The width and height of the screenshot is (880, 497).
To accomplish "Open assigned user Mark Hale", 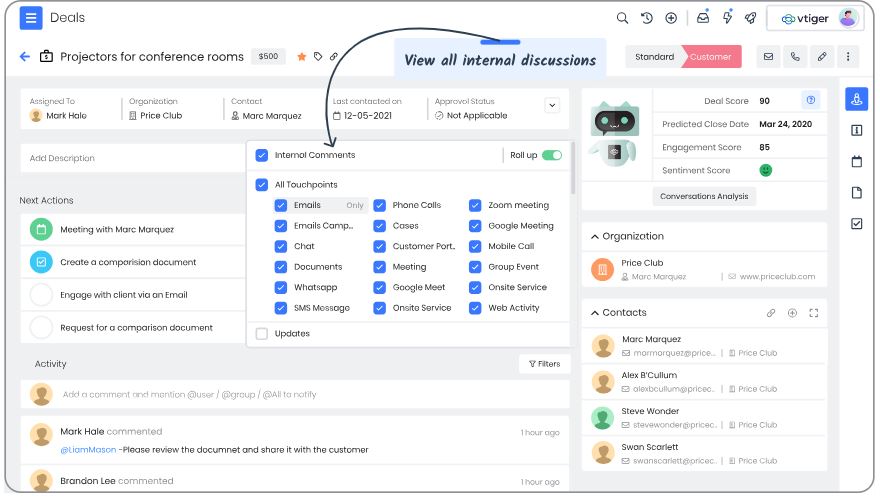I will 66,116.
